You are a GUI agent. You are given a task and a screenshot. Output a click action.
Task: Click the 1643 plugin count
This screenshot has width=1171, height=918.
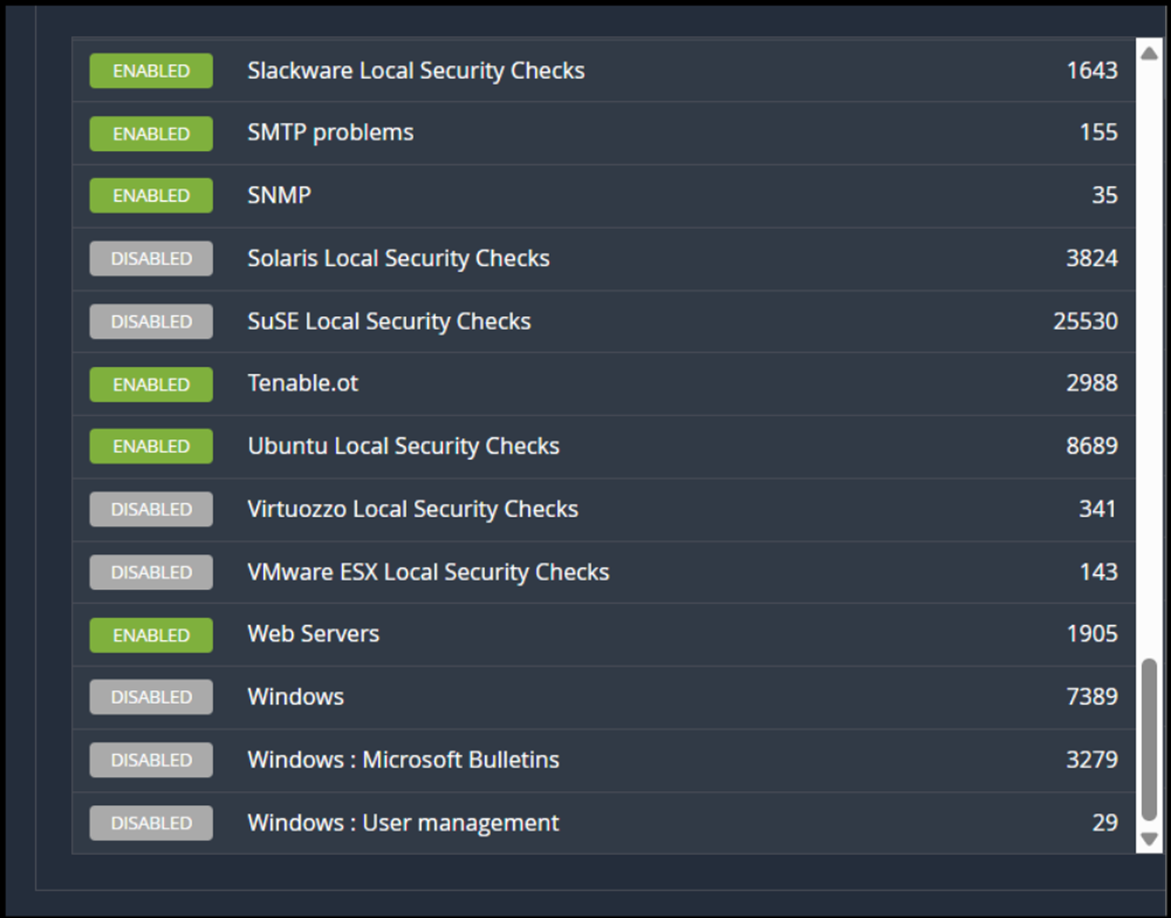coord(1092,70)
